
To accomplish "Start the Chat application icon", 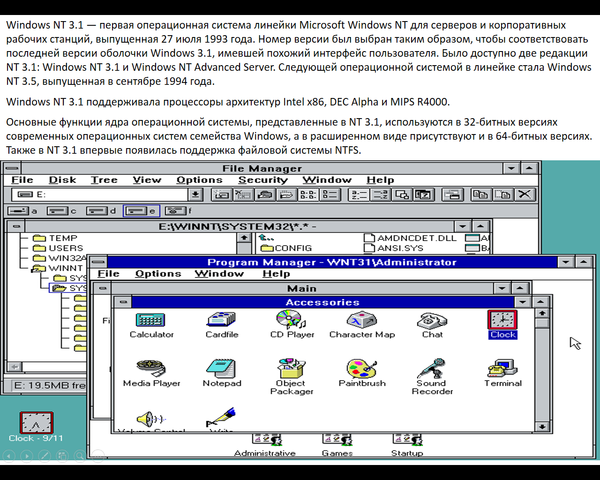I will pyautogui.click(x=432, y=320).
